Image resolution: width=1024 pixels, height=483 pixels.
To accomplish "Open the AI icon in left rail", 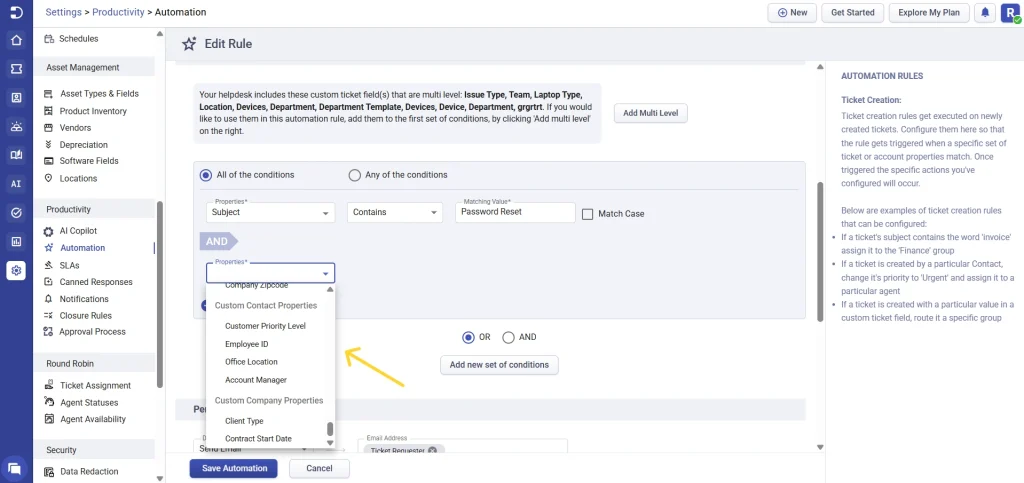I will click(16, 184).
